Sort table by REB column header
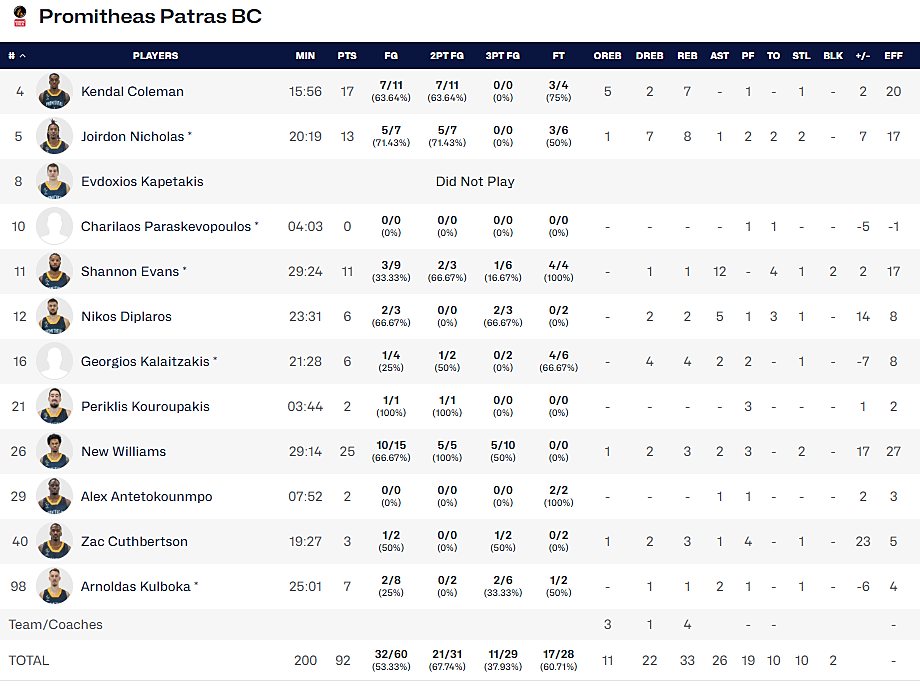920x690 pixels. [x=687, y=56]
